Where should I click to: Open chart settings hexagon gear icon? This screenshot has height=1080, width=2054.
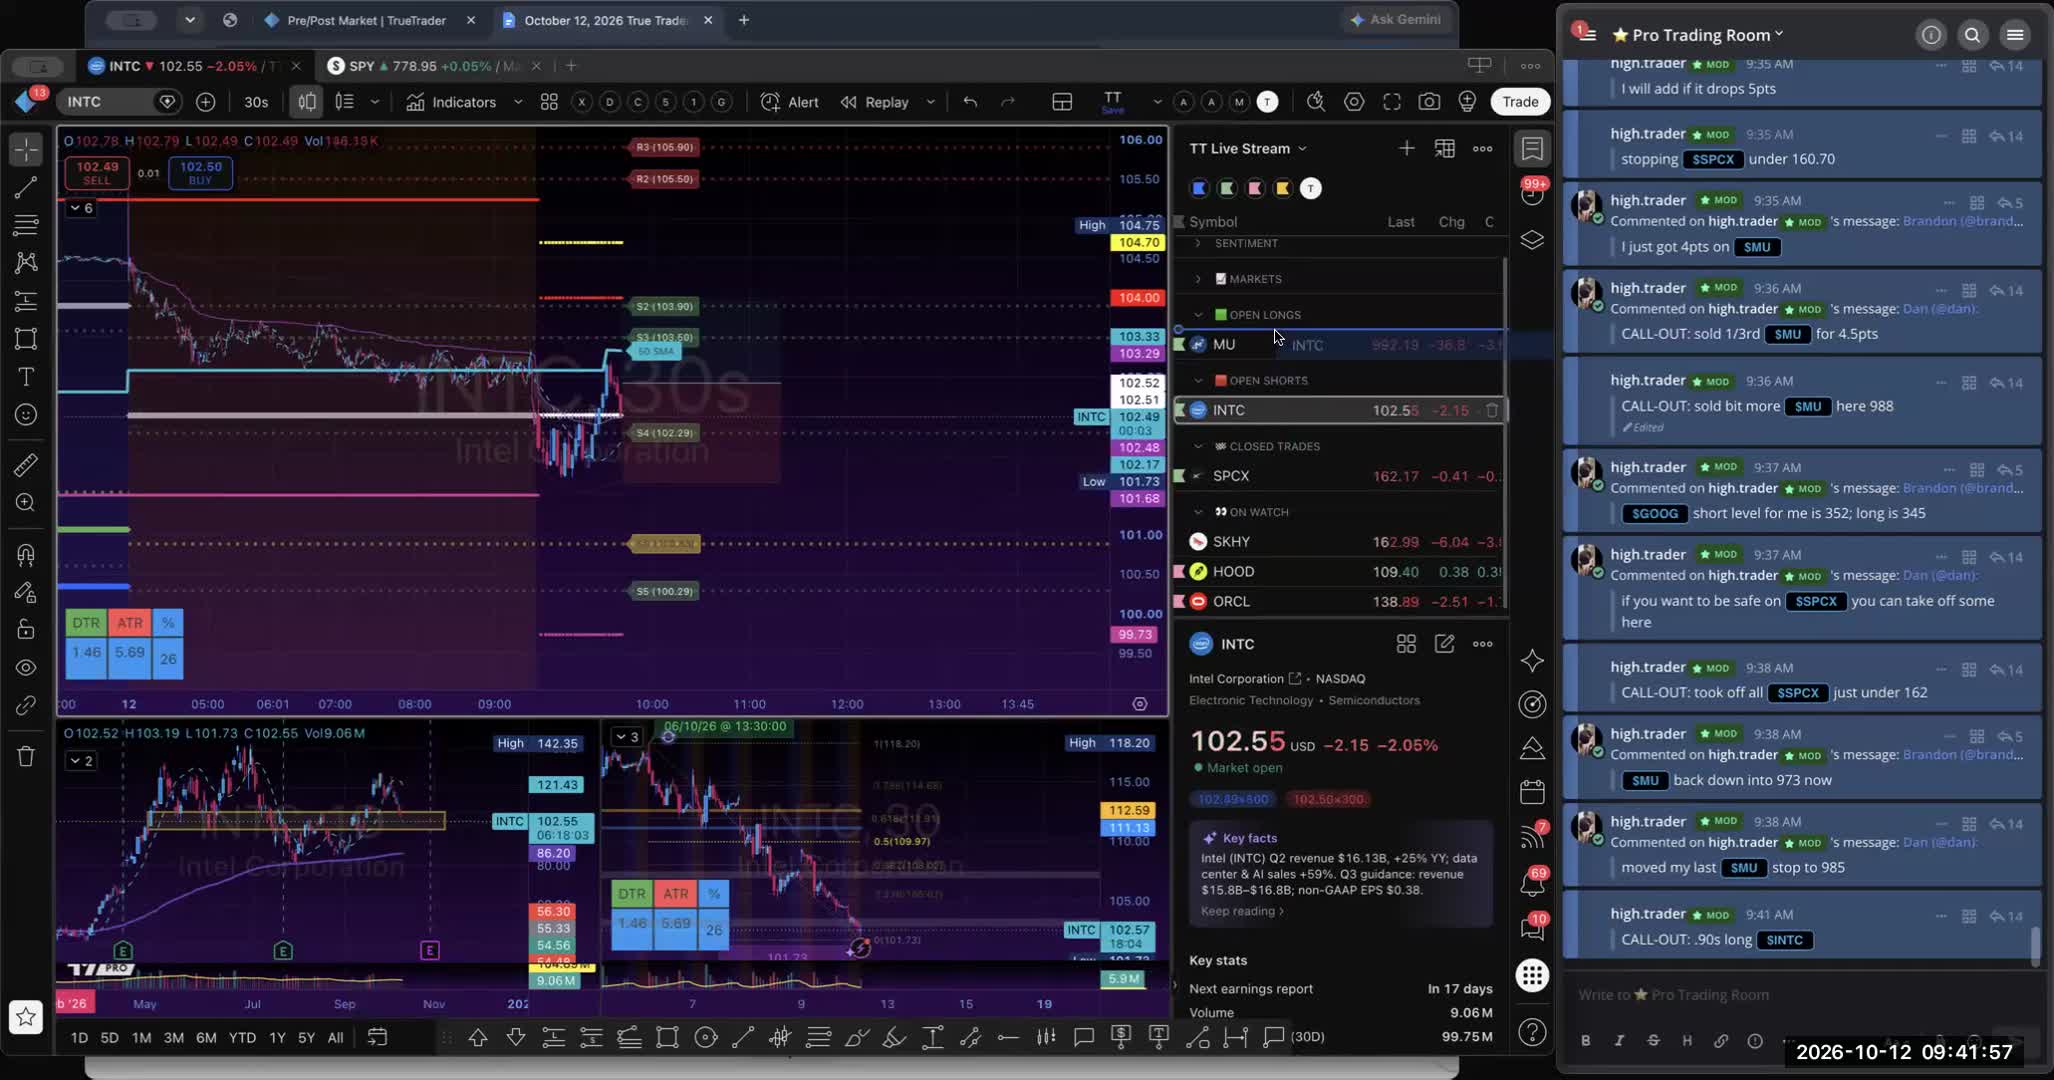pyautogui.click(x=1354, y=102)
